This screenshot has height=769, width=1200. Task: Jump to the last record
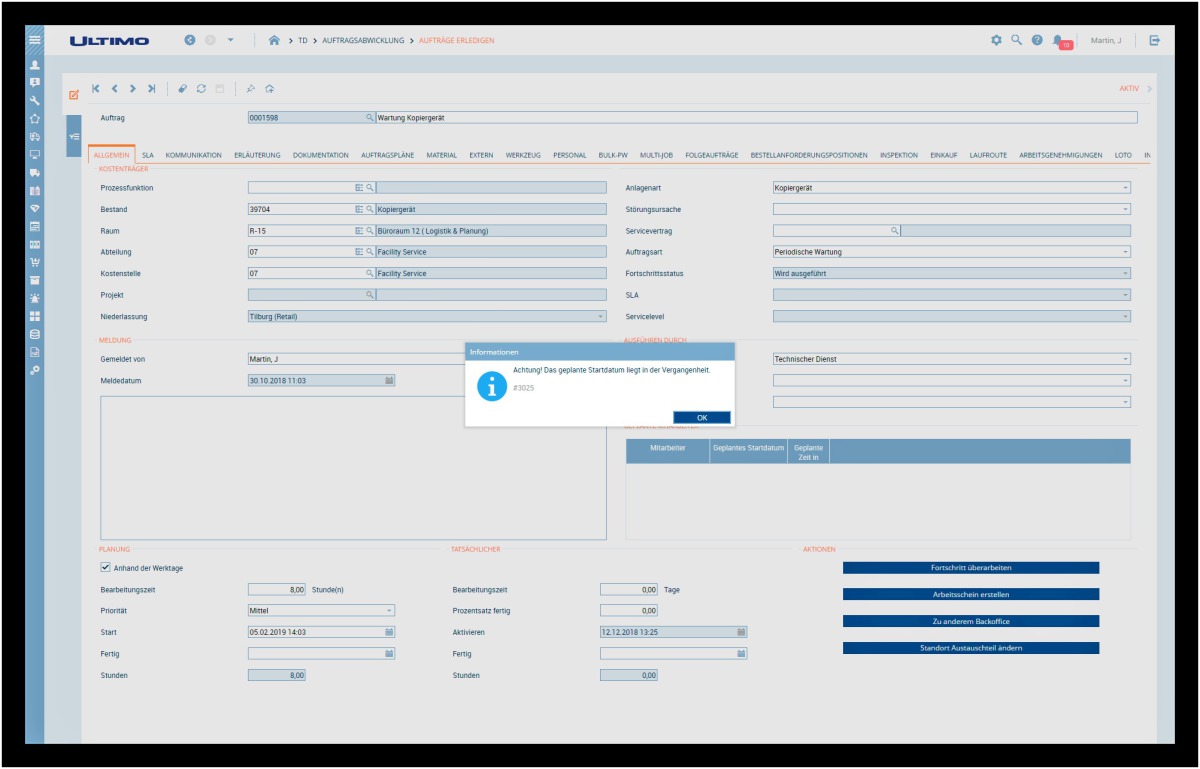pos(151,88)
